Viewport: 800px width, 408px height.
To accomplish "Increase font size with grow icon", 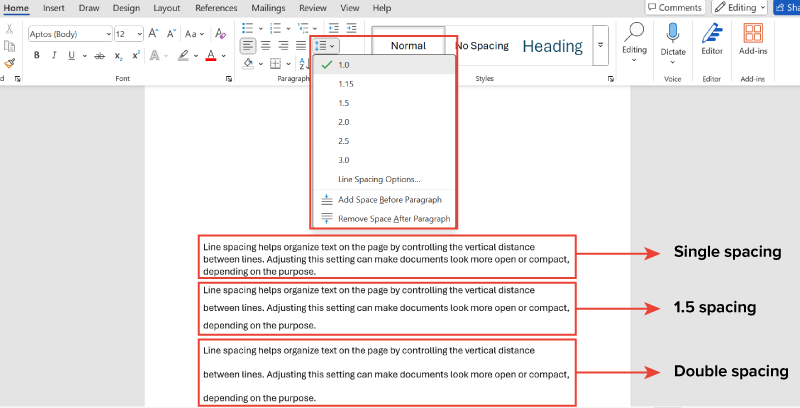I will [x=153, y=34].
